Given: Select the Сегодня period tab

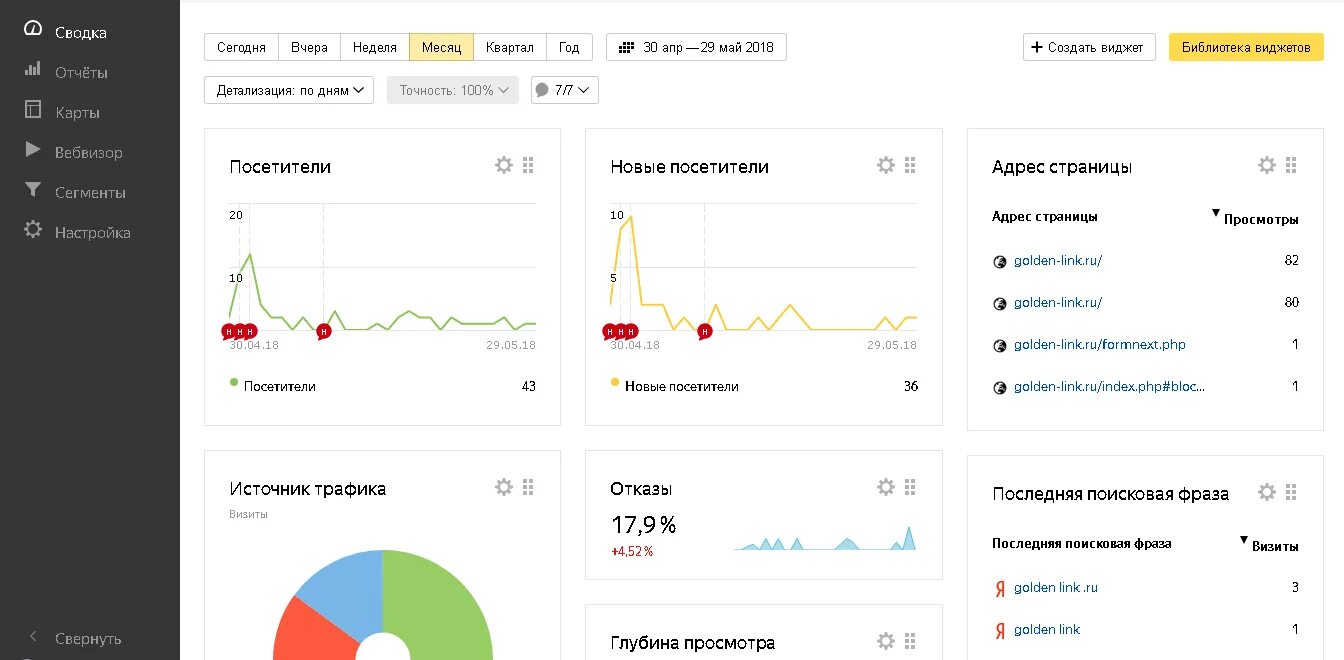Looking at the screenshot, I should point(240,46).
